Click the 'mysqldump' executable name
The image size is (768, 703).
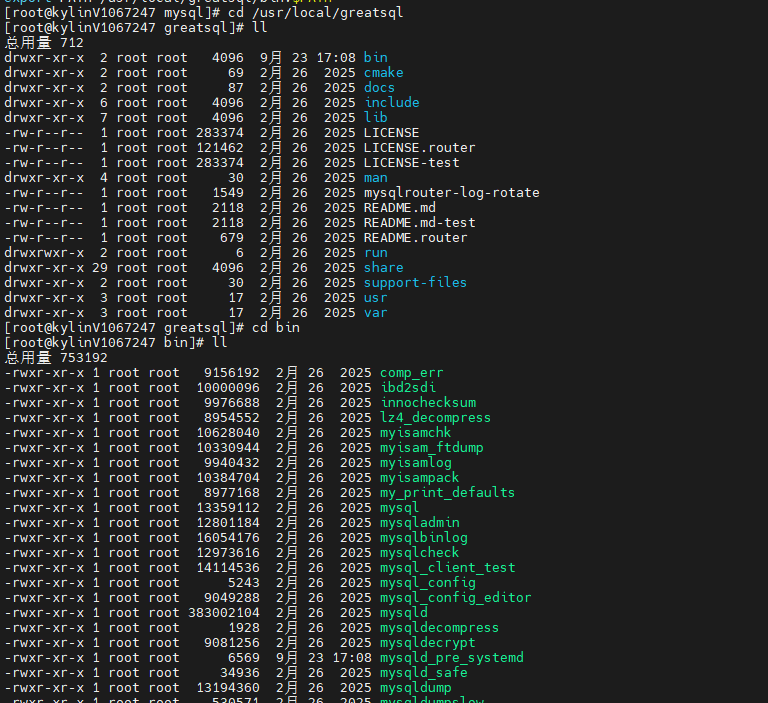point(415,688)
